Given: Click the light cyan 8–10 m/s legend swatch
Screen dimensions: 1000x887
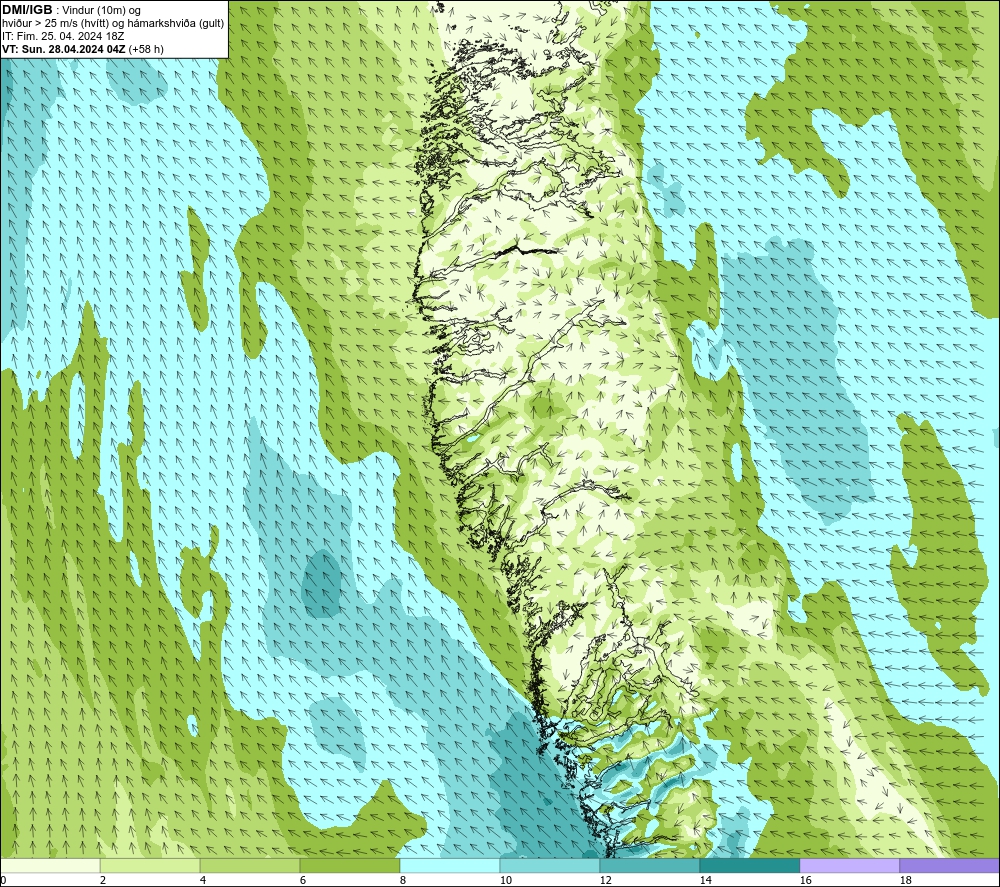Looking at the screenshot, I should (450, 865).
